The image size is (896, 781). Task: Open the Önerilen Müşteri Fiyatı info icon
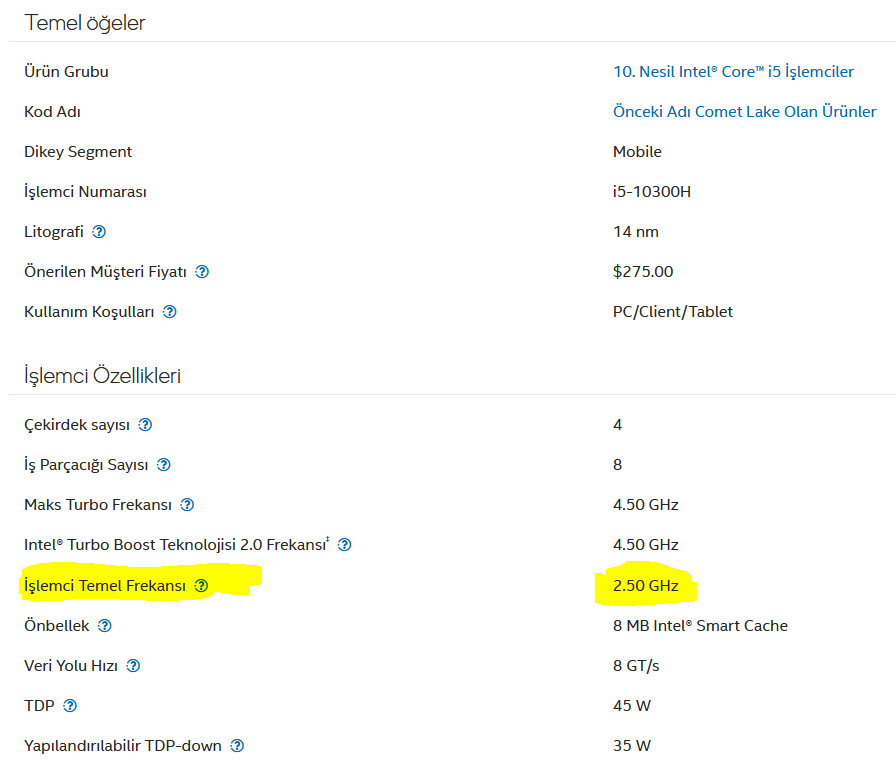click(202, 272)
